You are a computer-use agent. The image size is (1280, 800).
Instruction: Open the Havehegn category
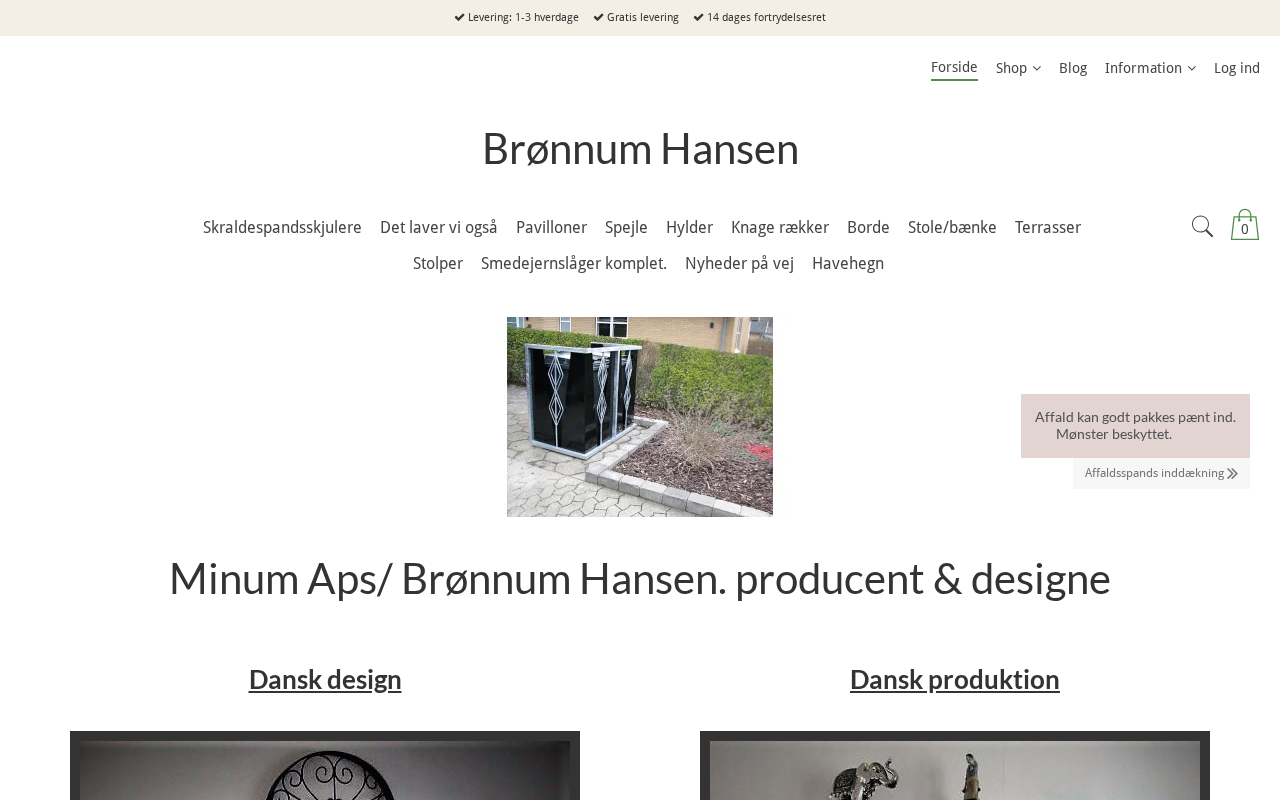point(848,264)
